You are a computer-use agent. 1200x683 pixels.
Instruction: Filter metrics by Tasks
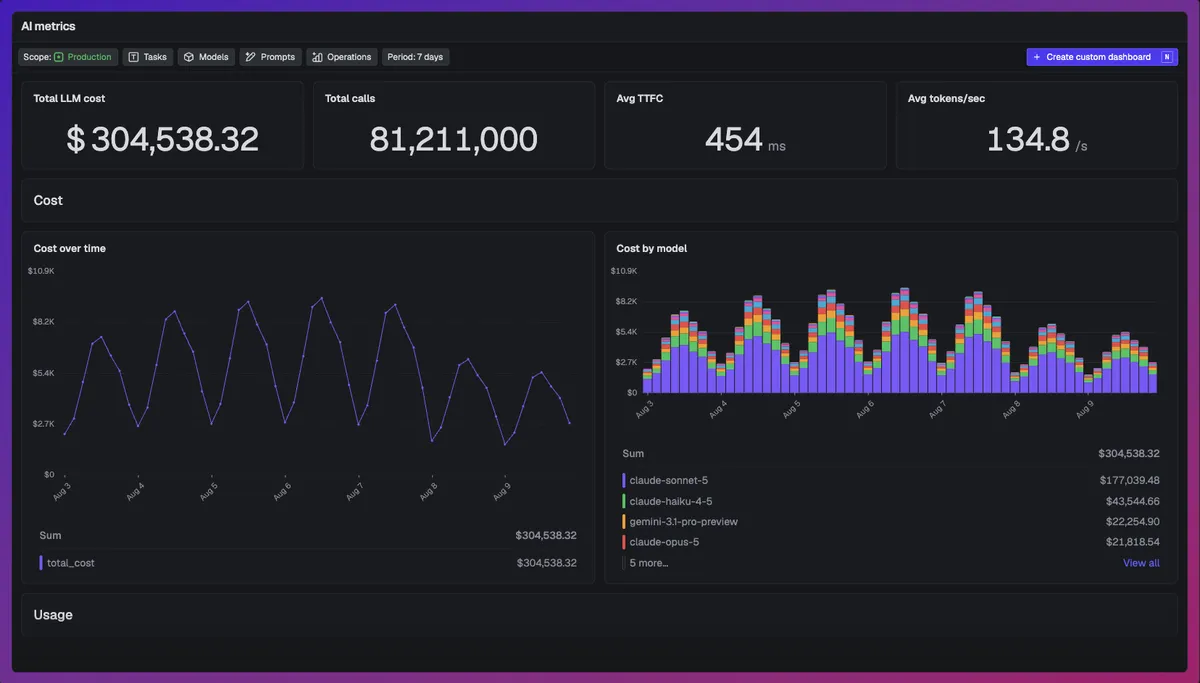(x=148, y=57)
